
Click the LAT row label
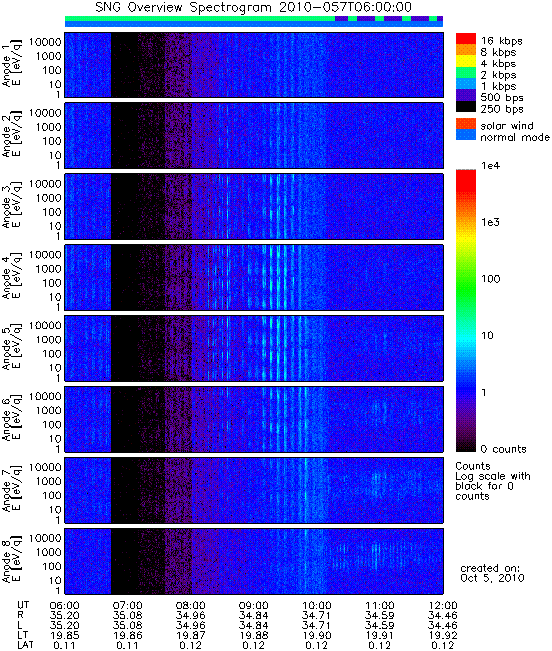tap(25, 645)
